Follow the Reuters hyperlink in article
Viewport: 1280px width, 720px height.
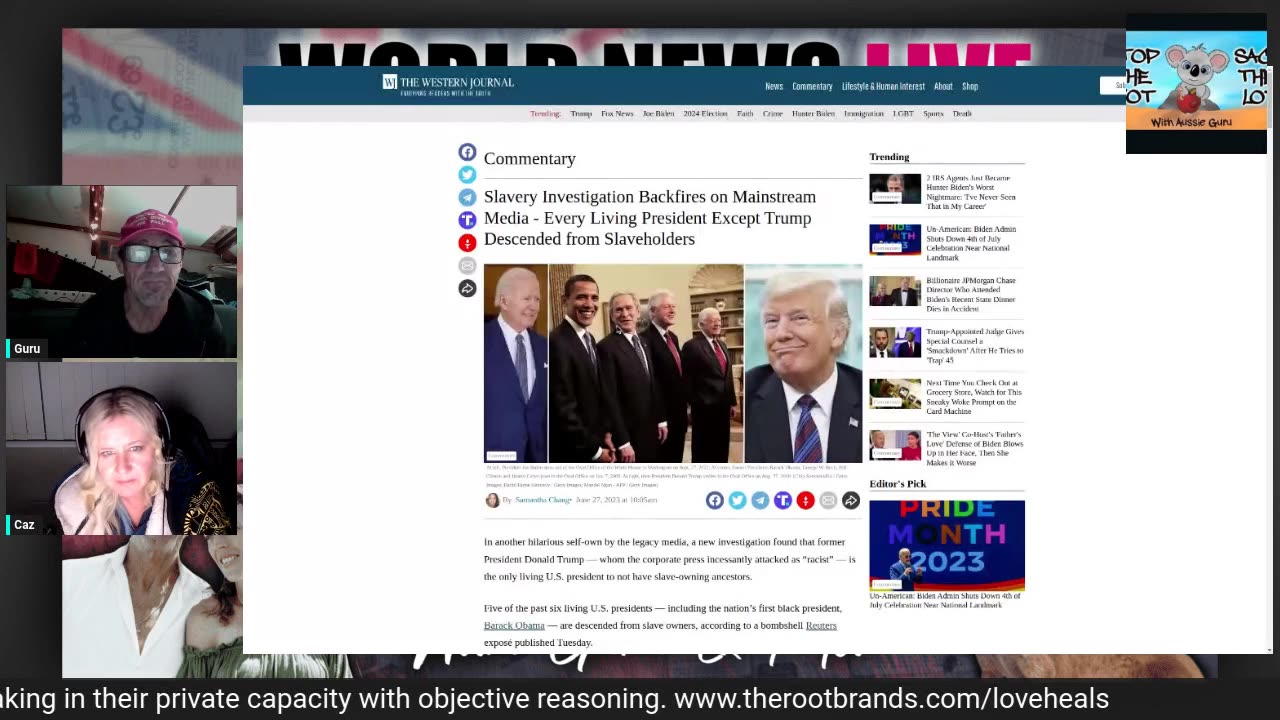[x=821, y=625]
